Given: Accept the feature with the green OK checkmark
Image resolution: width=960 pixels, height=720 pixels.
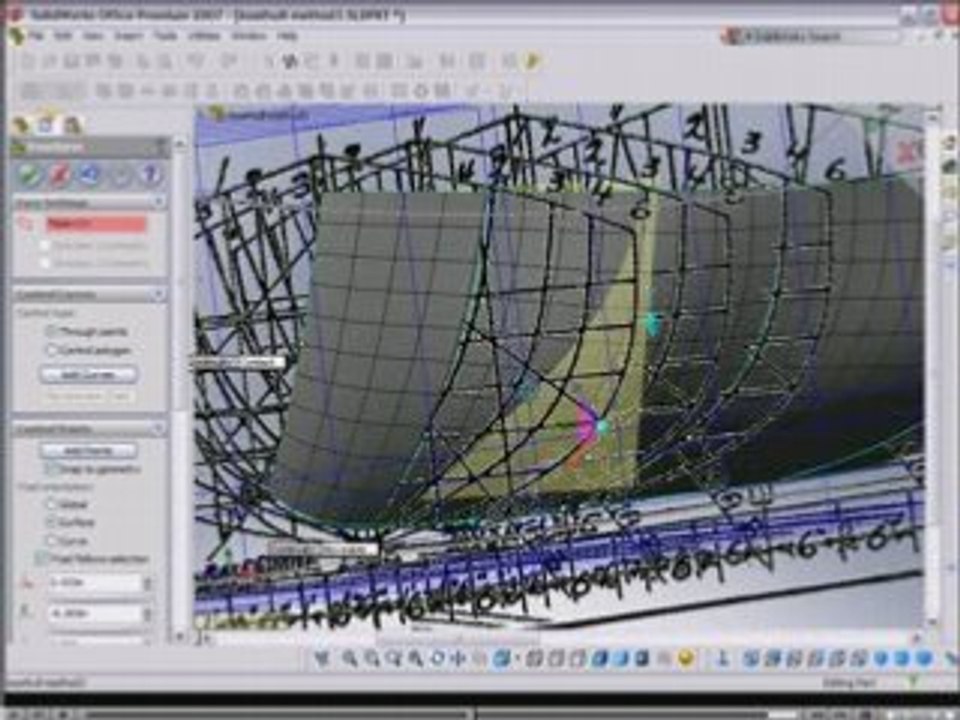Looking at the screenshot, I should 29,176.
